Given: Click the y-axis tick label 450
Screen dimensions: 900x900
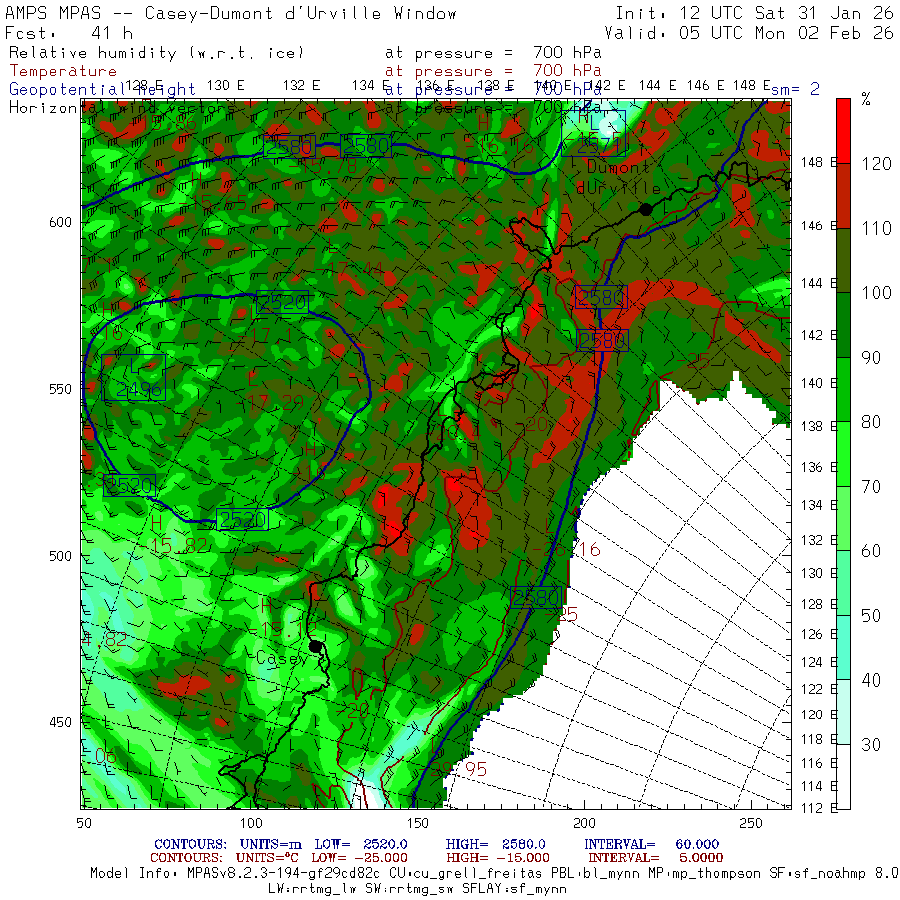Looking at the screenshot, I should click(x=60, y=722).
